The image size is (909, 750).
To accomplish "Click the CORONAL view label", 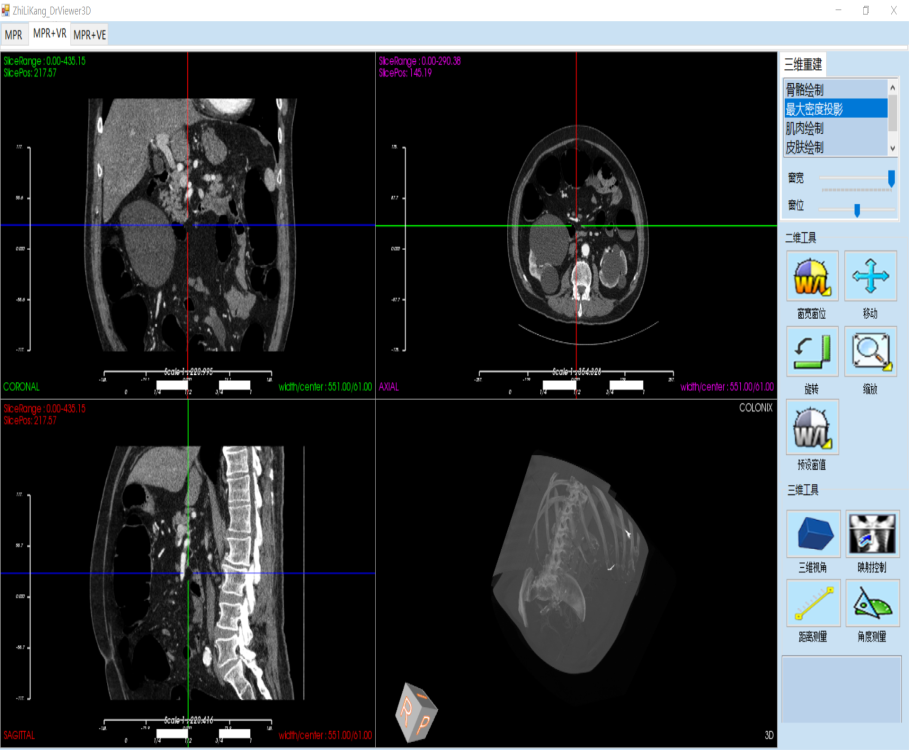I will [x=21, y=387].
